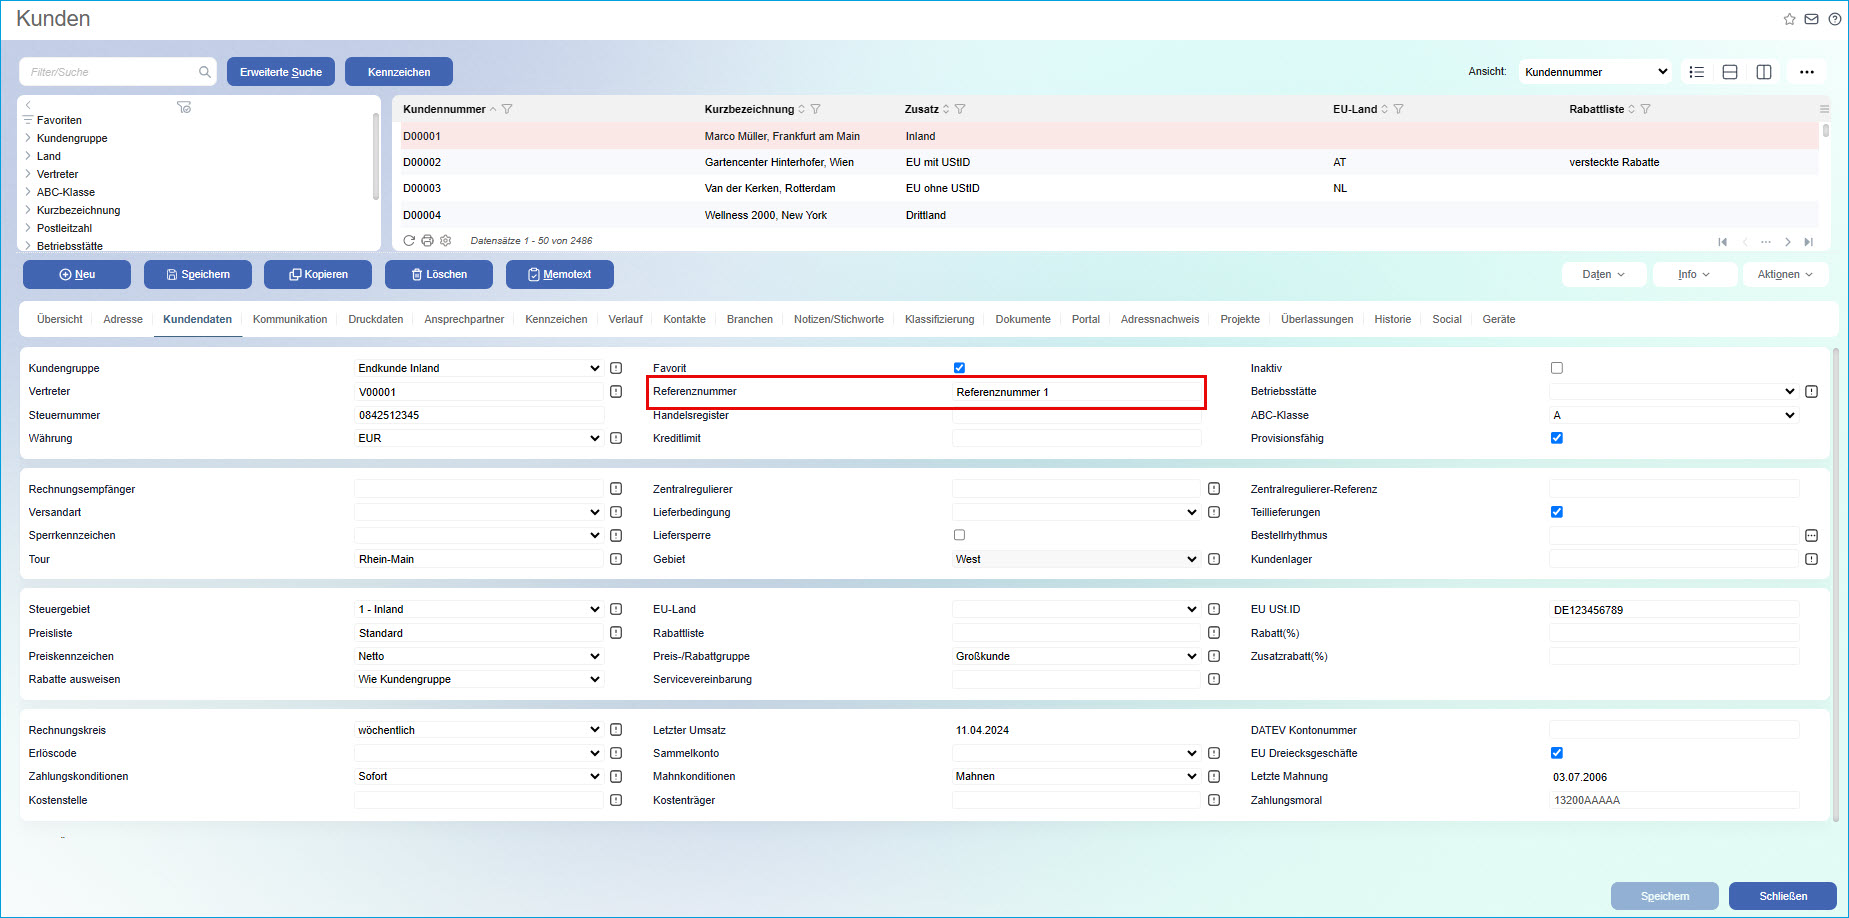The image size is (1849, 918).
Task: Open the Steuergebiet dropdown
Action: [478, 609]
